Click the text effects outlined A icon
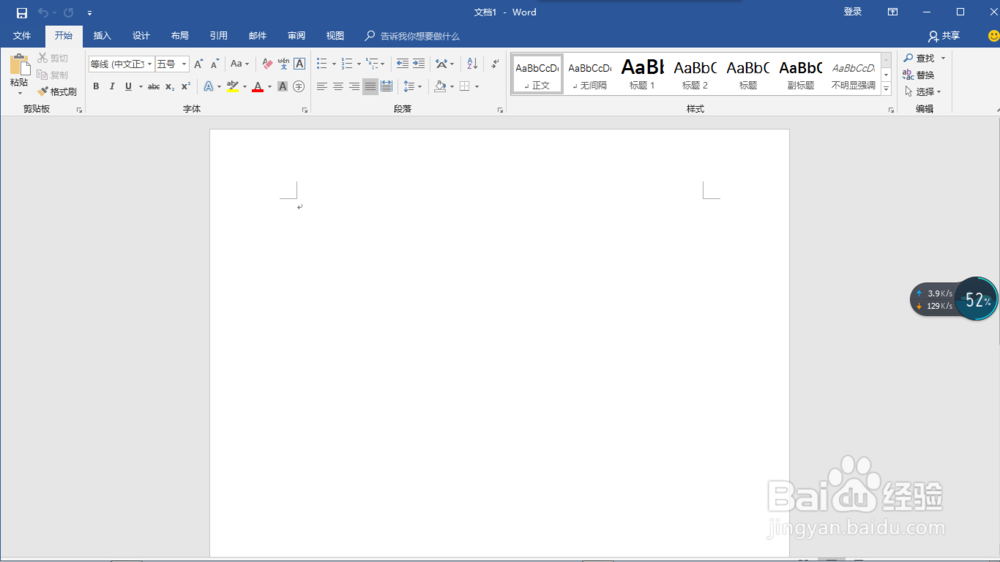Screen dimensions: 1000x562 (209, 86)
